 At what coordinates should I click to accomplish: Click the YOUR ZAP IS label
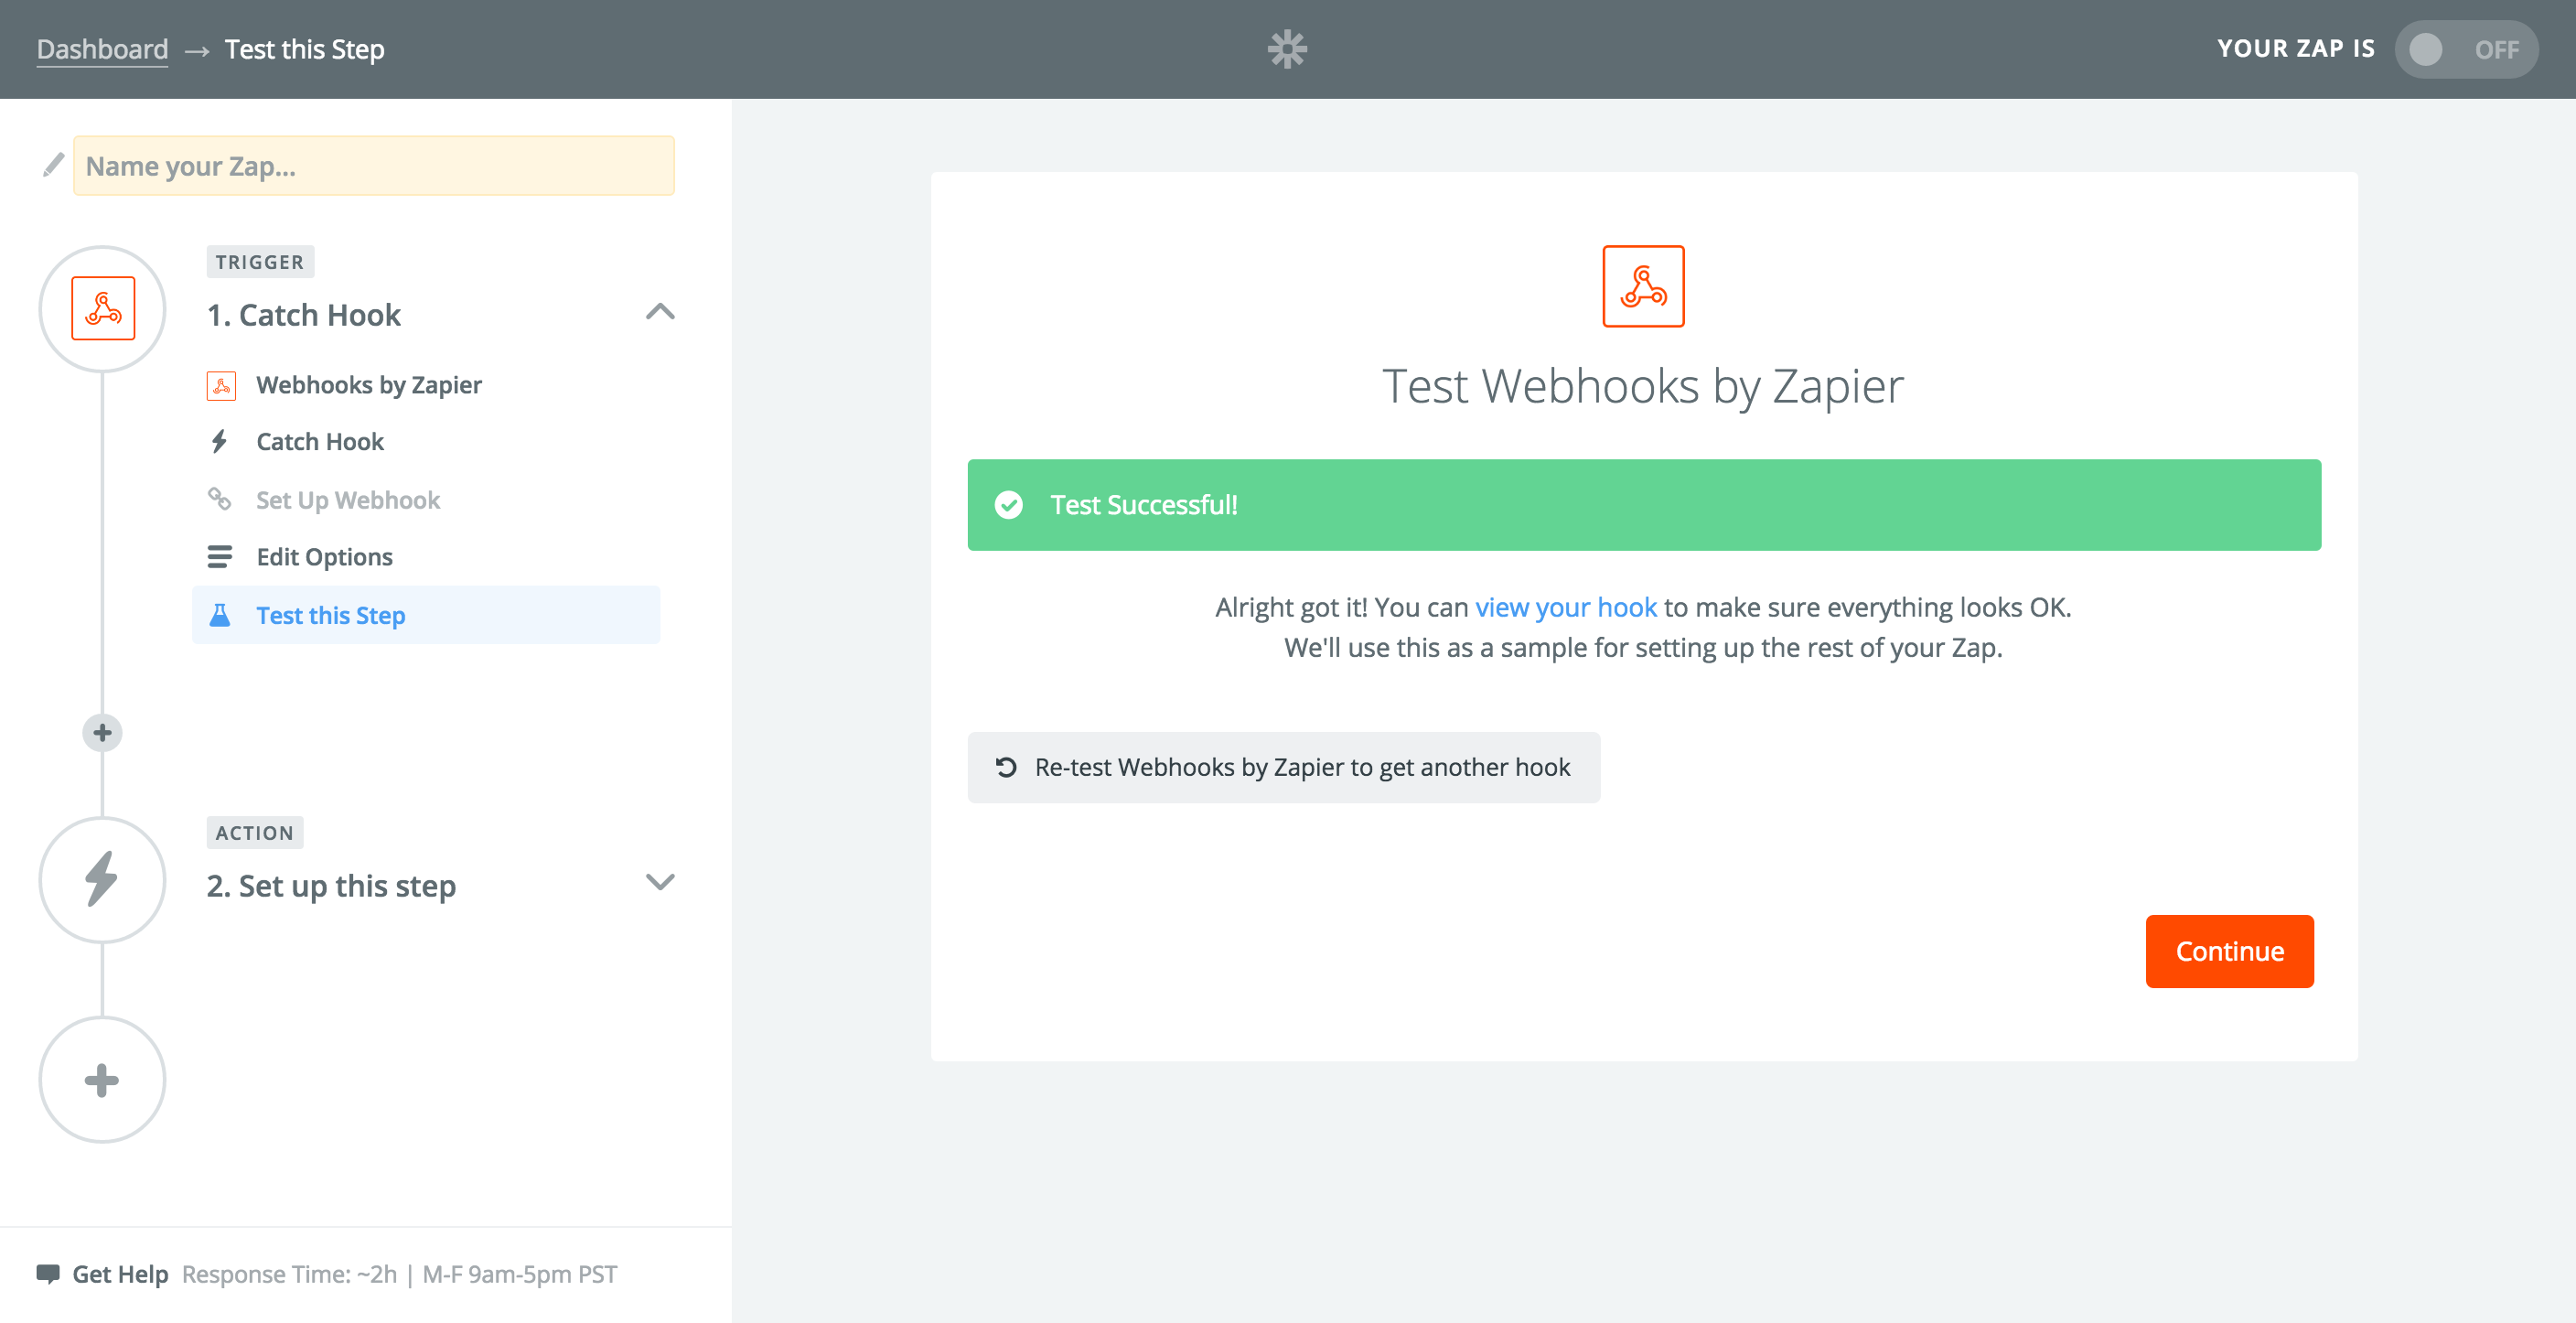pyautogui.click(x=2295, y=49)
